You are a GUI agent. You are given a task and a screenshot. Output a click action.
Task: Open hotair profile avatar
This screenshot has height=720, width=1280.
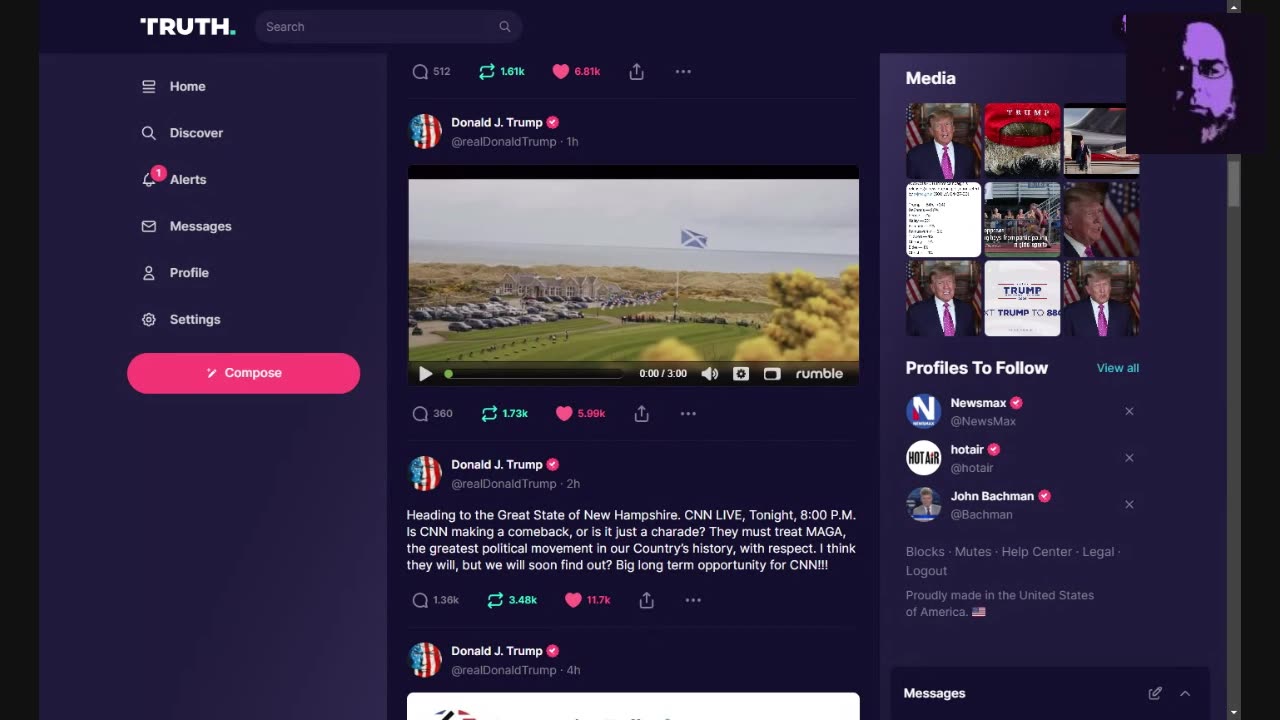point(923,458)
